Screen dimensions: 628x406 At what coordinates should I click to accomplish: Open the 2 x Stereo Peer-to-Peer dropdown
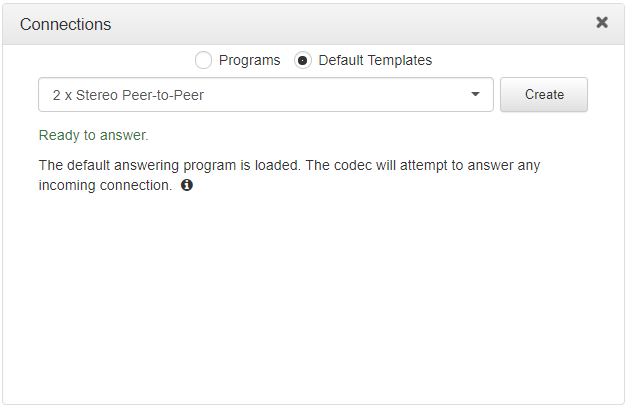click(x=265, y=95)
